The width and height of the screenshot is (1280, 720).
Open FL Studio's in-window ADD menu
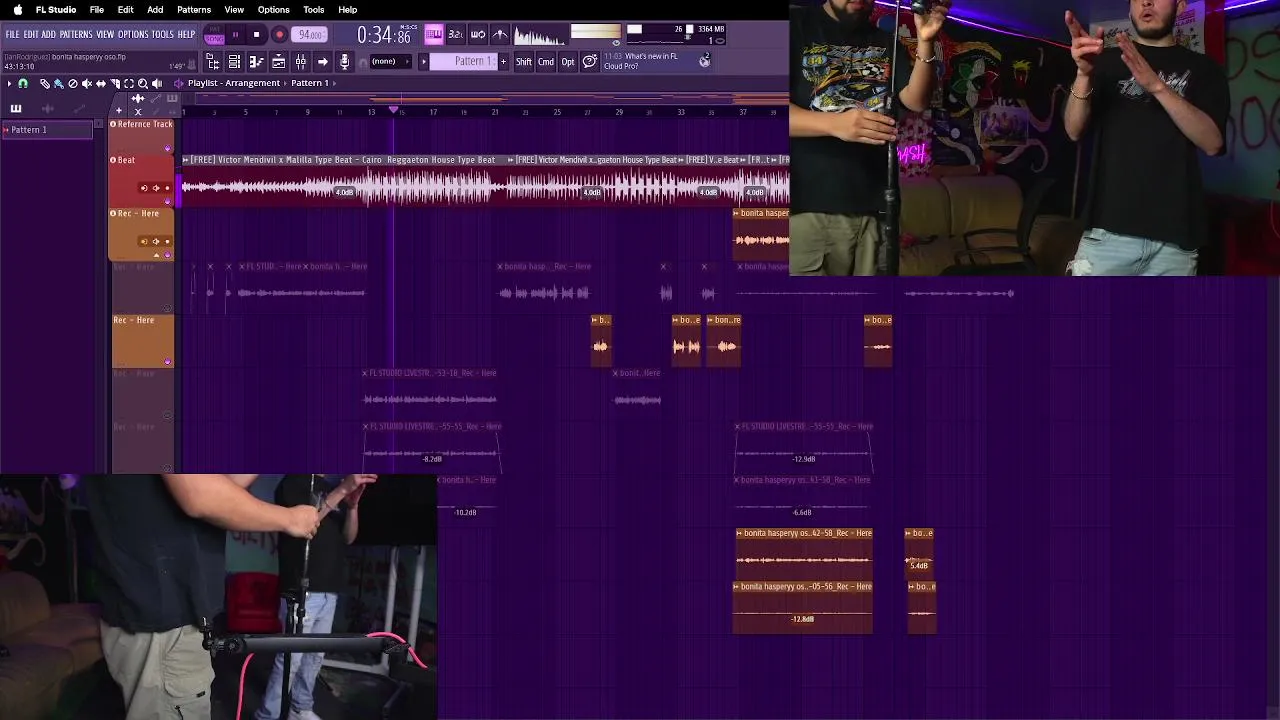pyautogui.click(x=48, y=35)
